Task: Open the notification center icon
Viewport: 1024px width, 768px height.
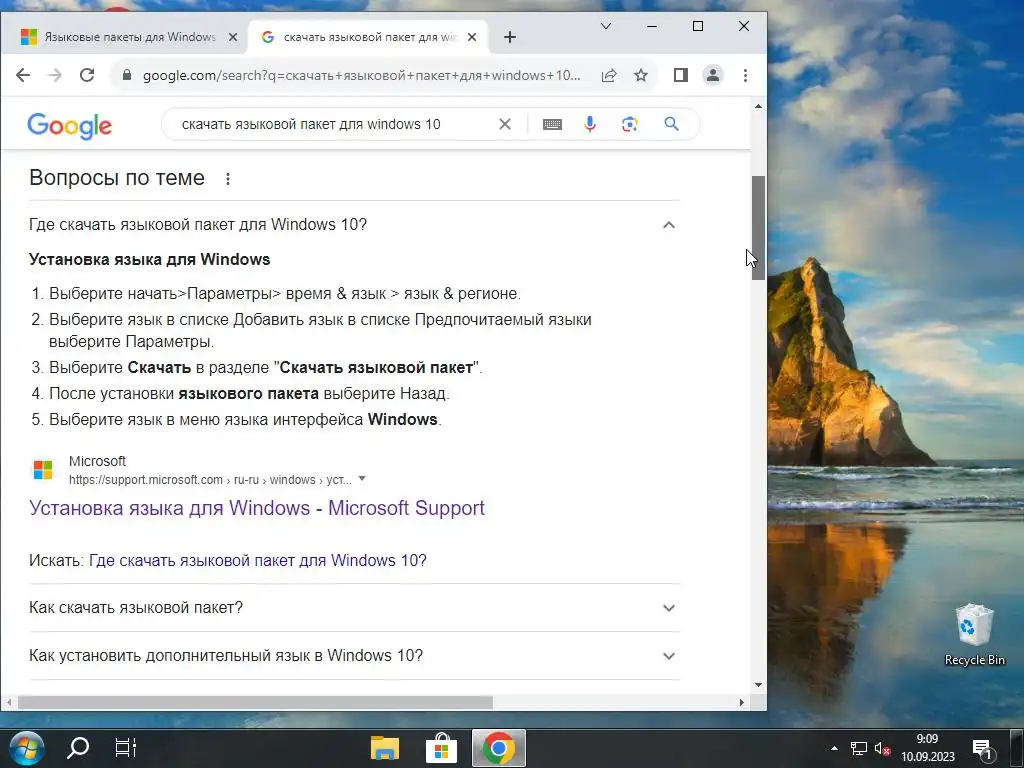Action: pos(982,748)
